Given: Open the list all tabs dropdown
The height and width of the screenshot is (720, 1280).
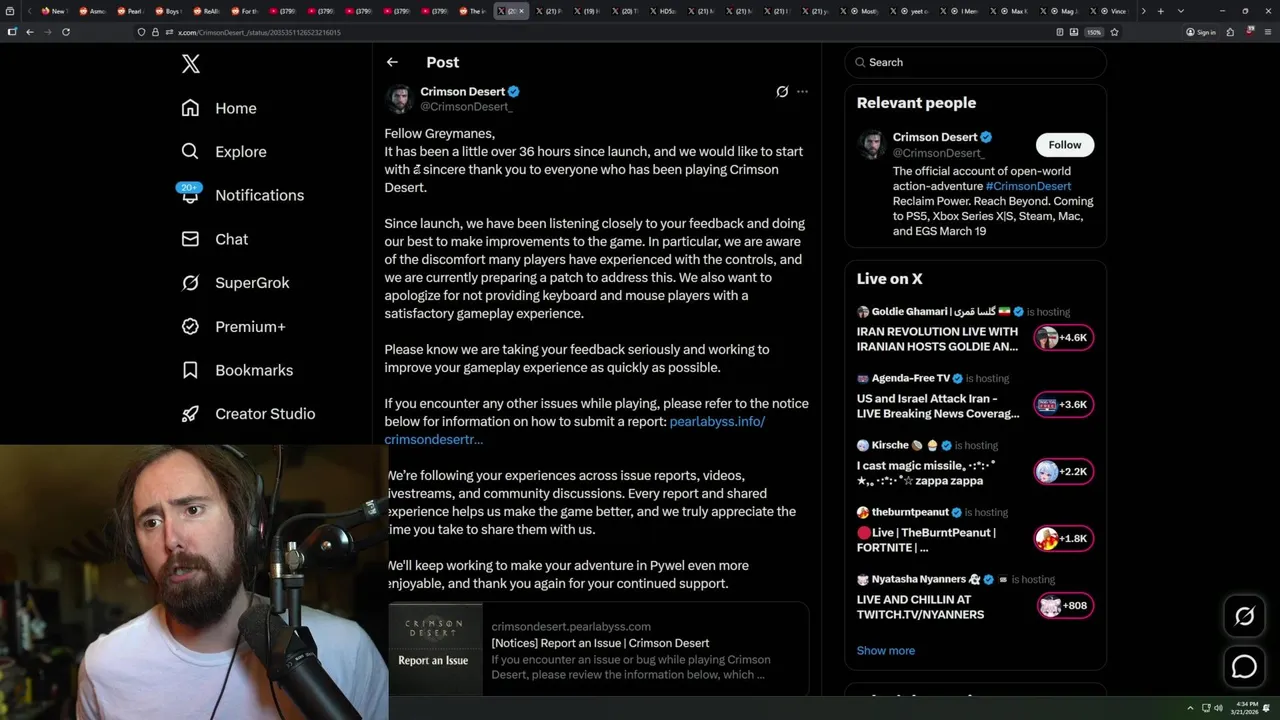Looking at the screenshot, I should (1180, 11).
